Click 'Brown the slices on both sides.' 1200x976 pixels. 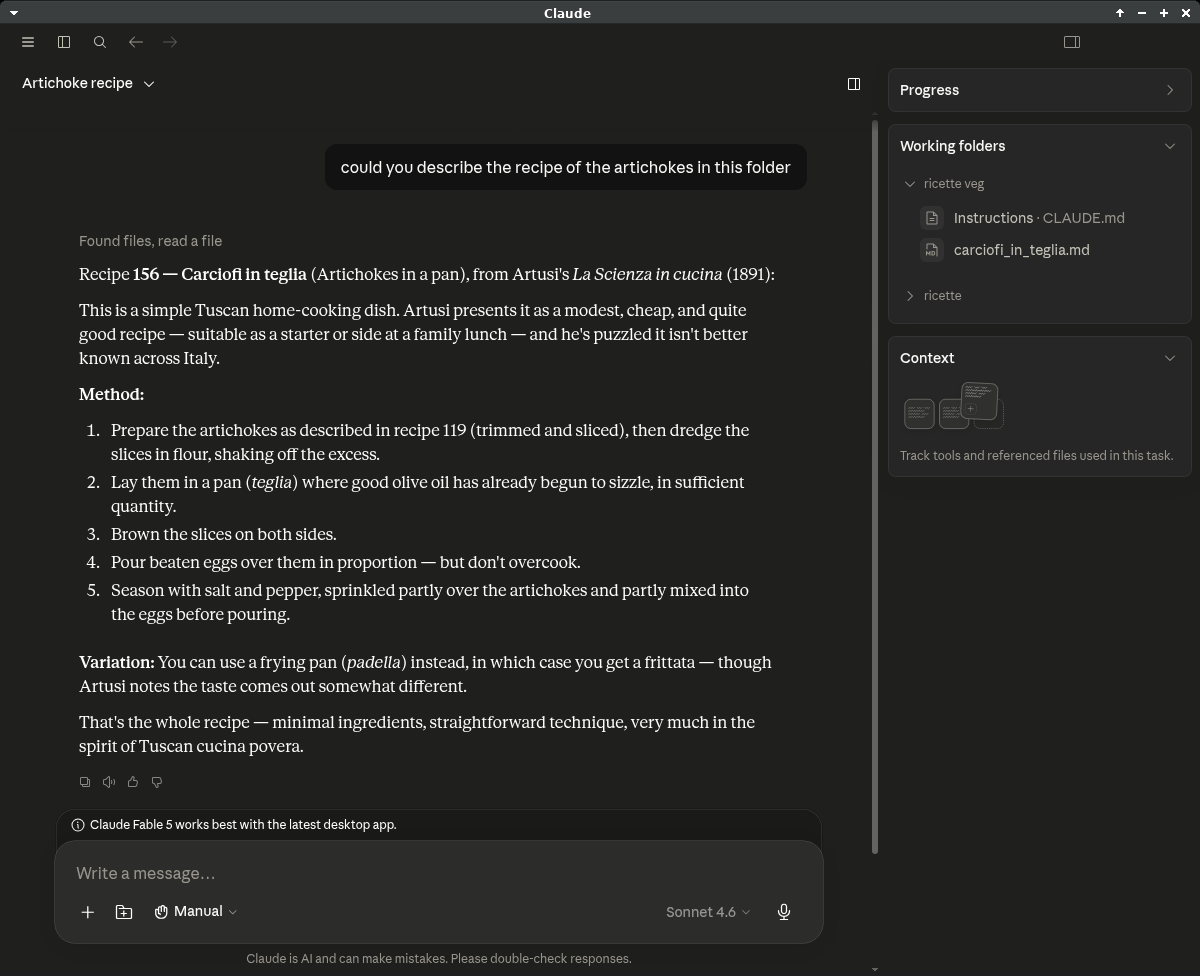pyautogui.click(x=224, y=534)
